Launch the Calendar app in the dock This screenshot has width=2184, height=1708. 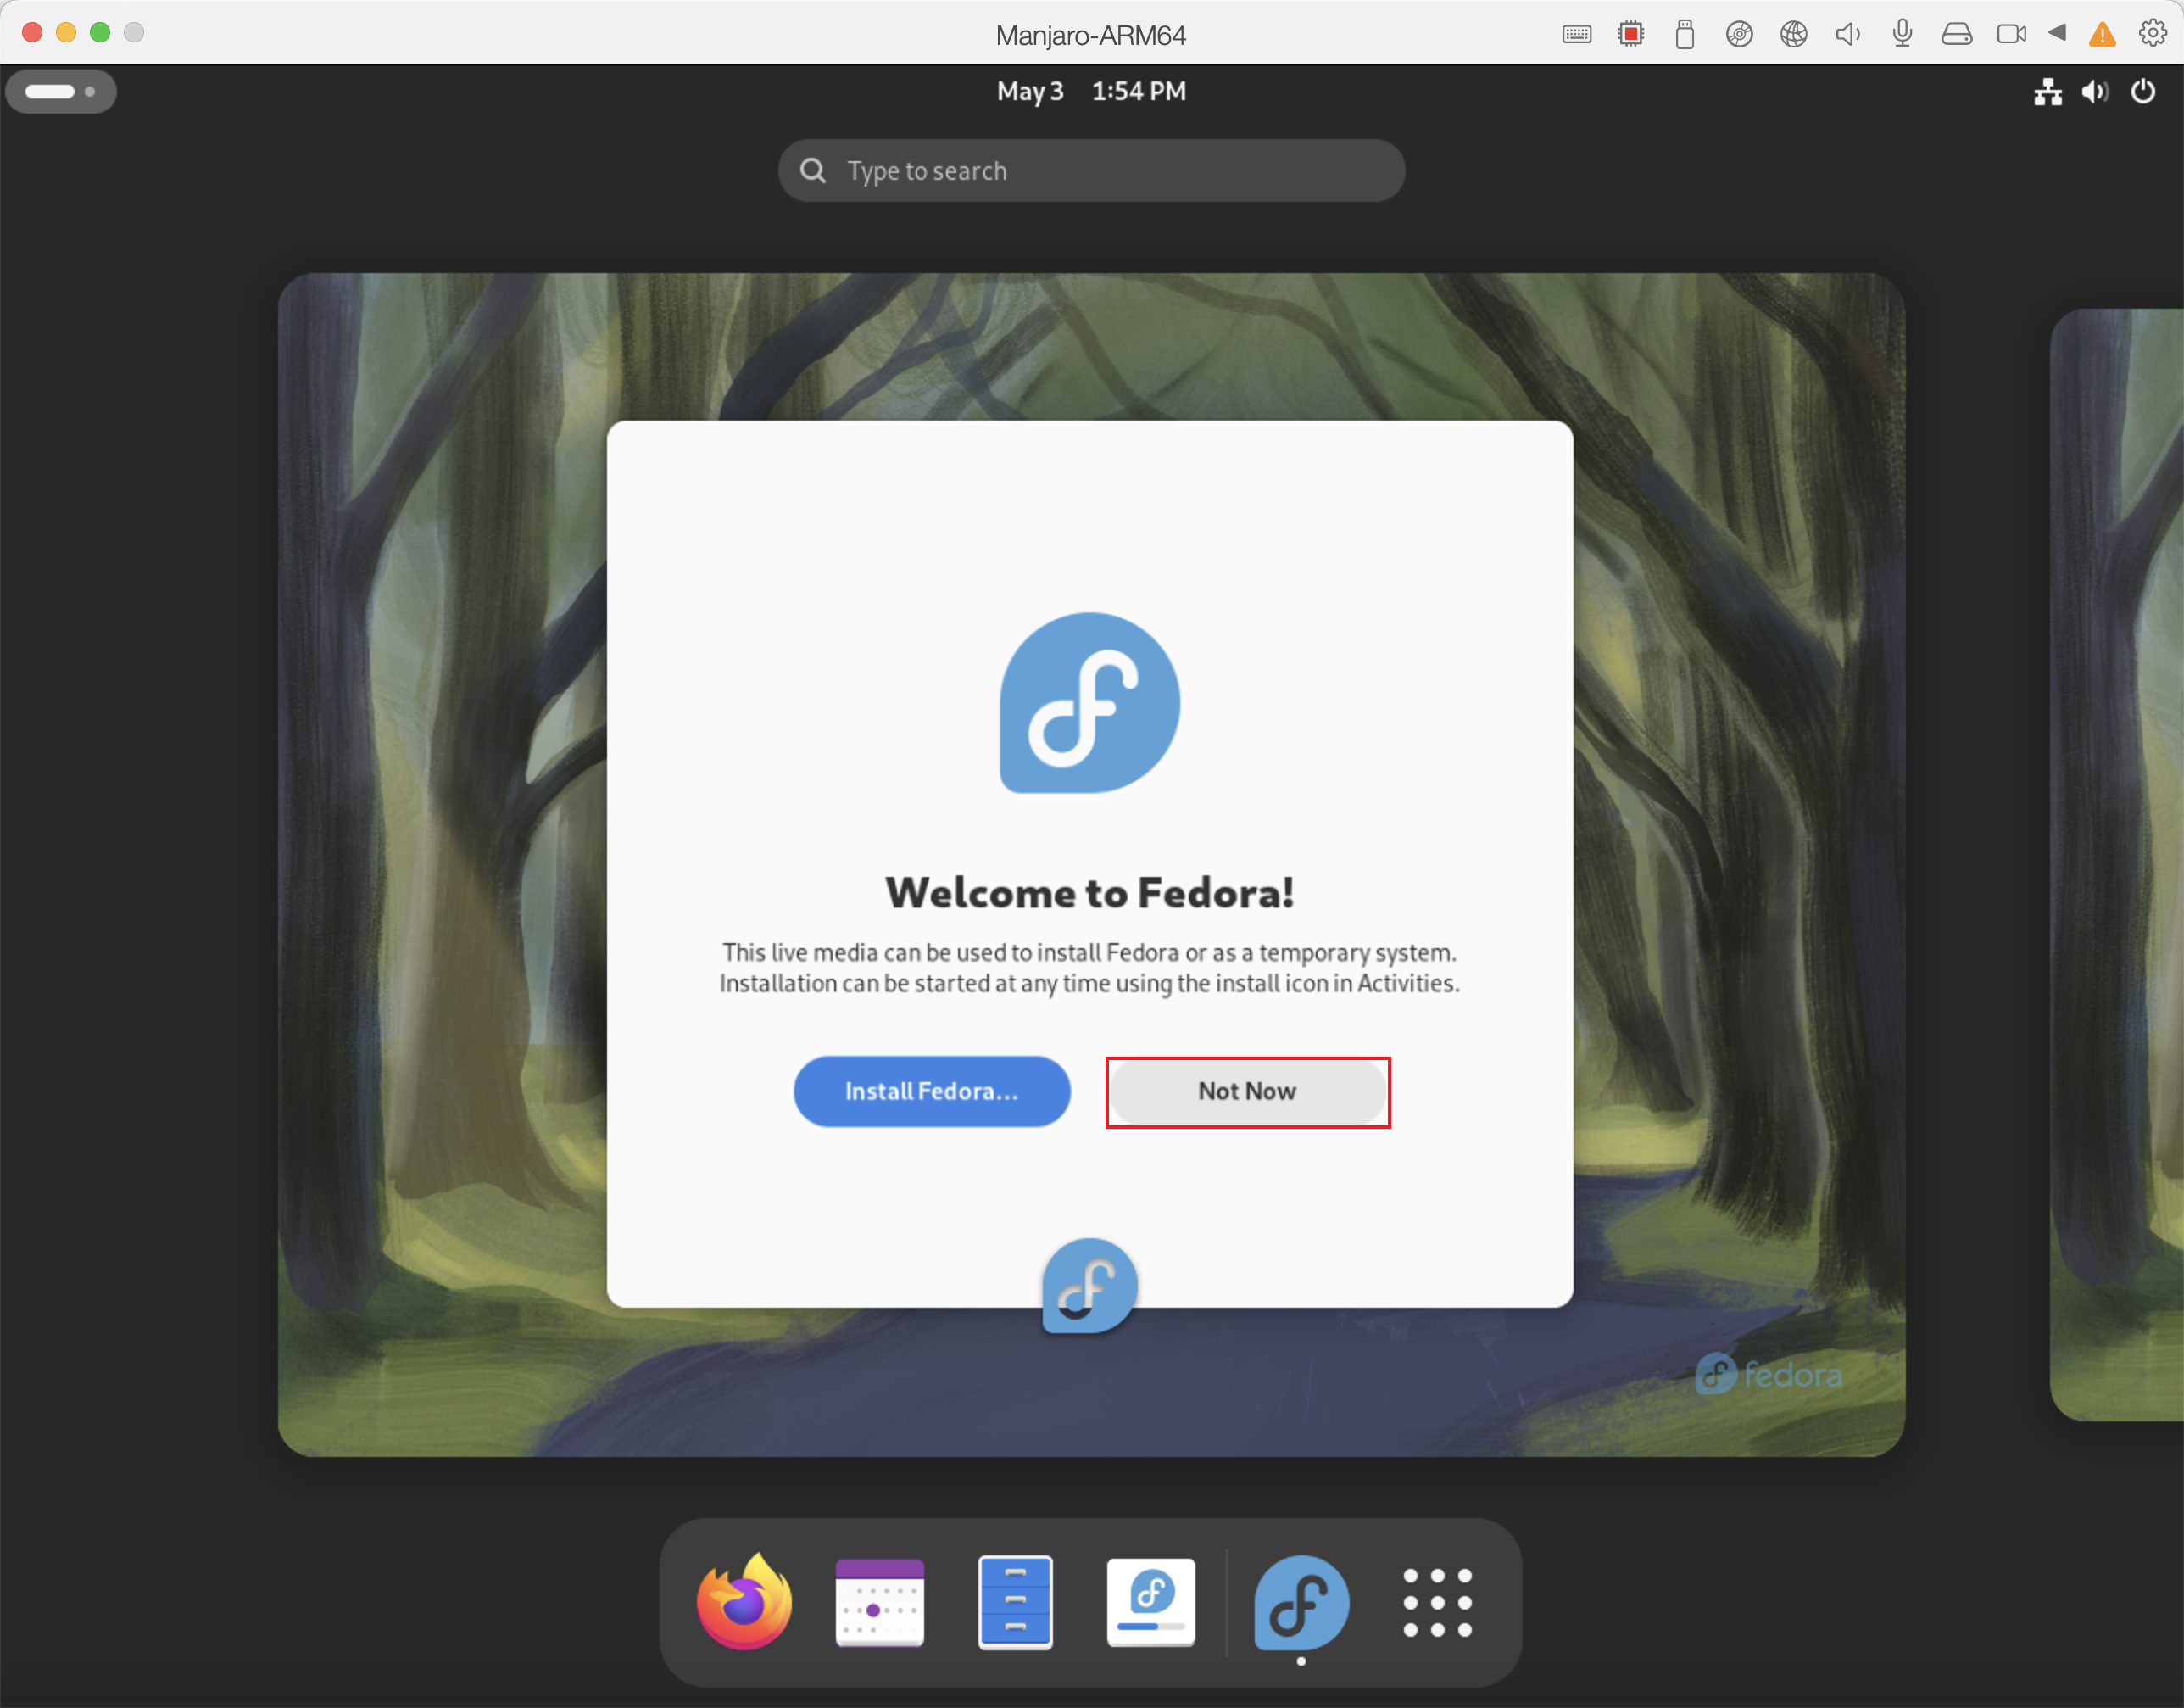[x=880, y=1602]
